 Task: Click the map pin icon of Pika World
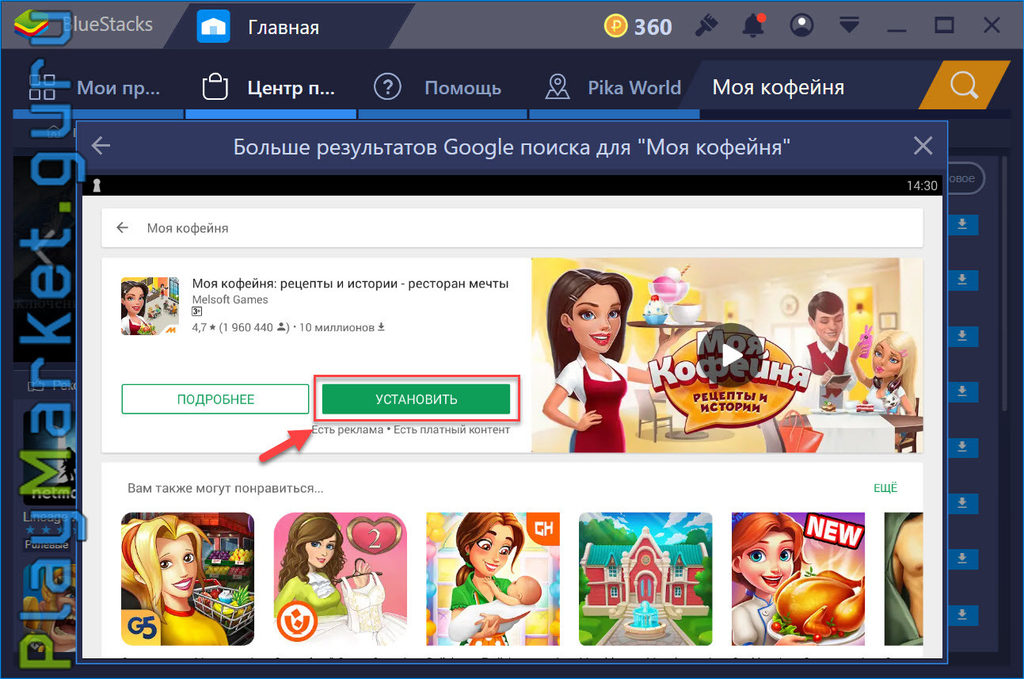(x=557, y=87)
